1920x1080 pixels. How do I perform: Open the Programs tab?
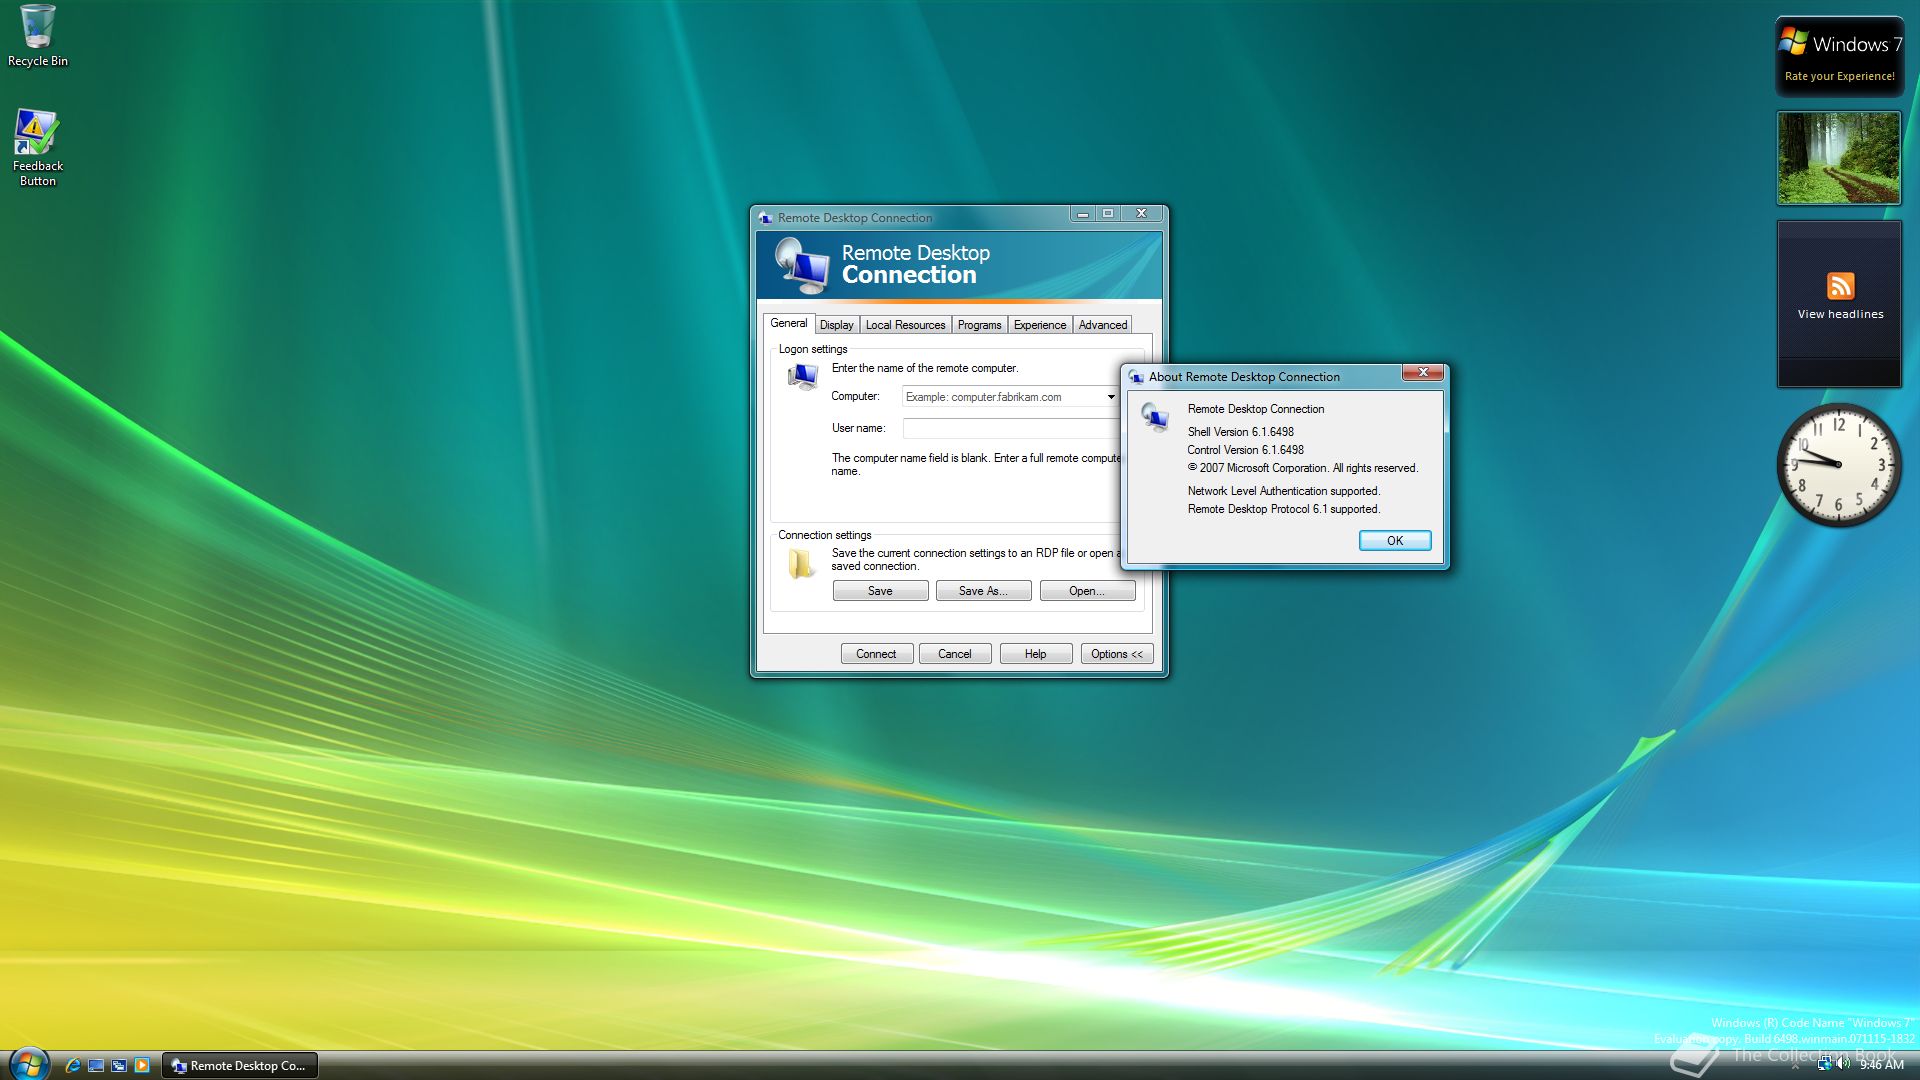[x=979, y=325]
